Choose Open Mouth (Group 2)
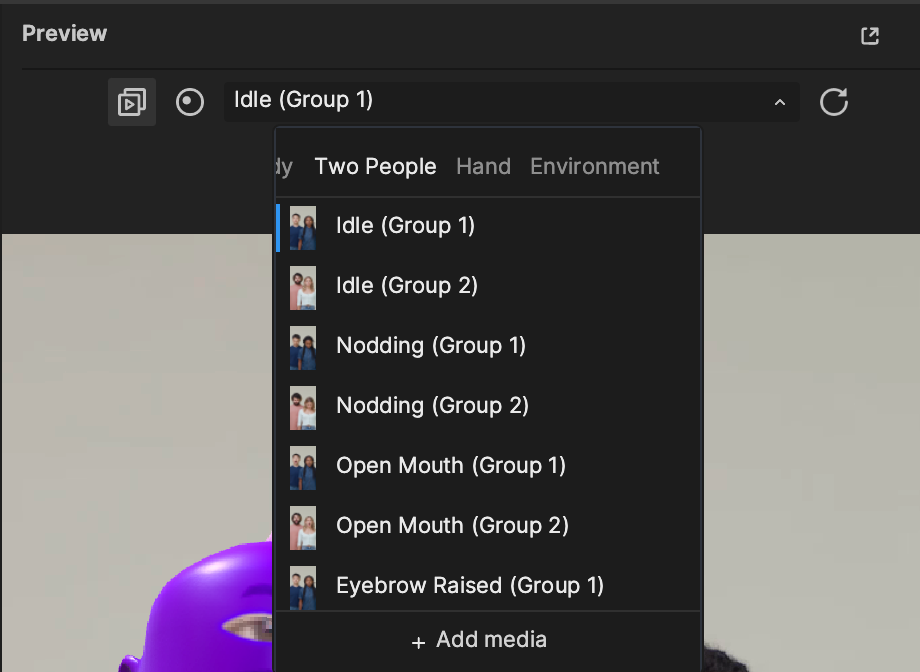This screenshot has height=672, width=920. (x=488, y=528)
